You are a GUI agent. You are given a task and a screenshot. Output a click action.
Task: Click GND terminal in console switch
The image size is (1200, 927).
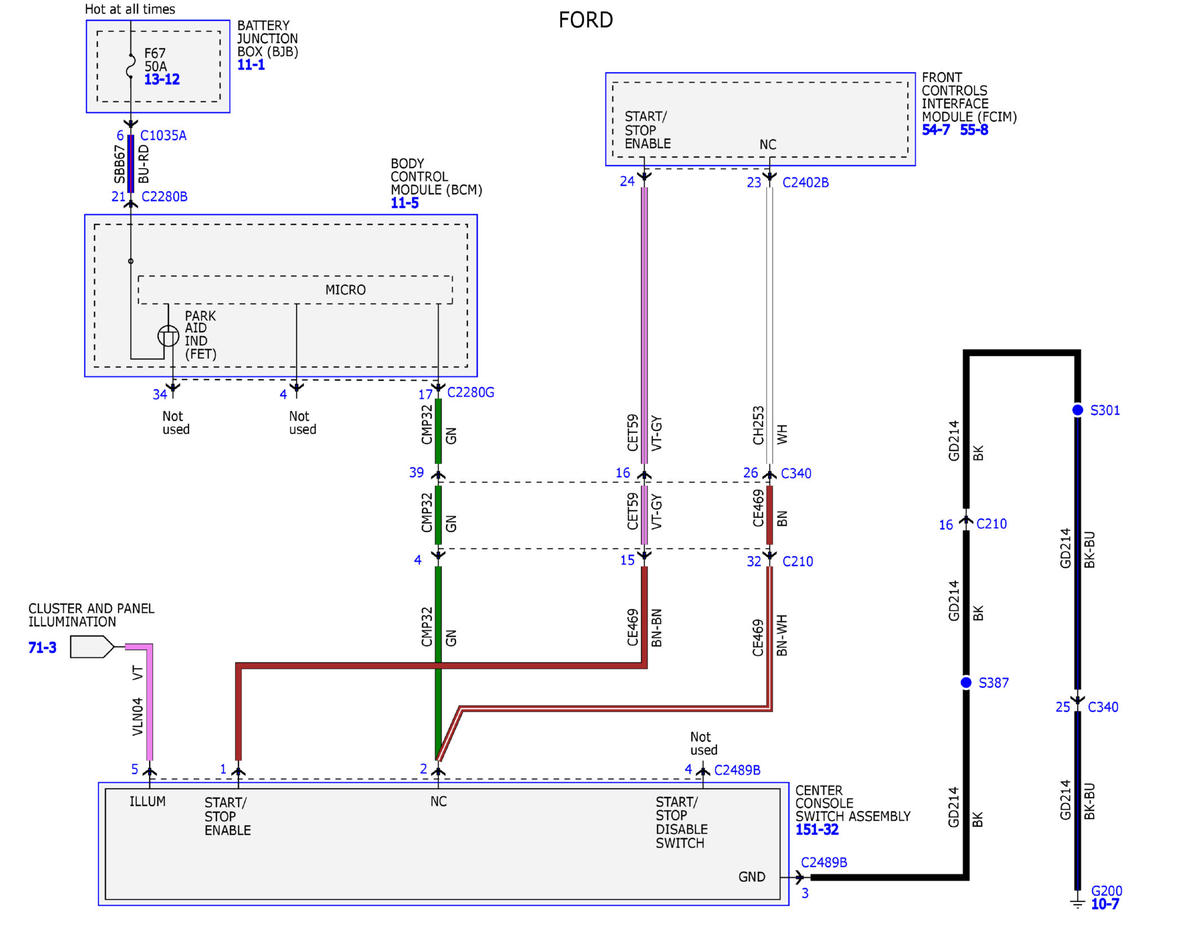[751, 877]
